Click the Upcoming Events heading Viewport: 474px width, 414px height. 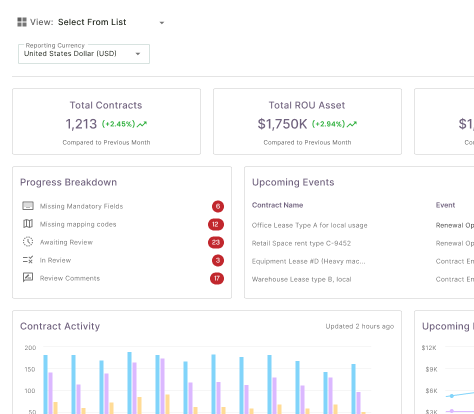(293, 182)
